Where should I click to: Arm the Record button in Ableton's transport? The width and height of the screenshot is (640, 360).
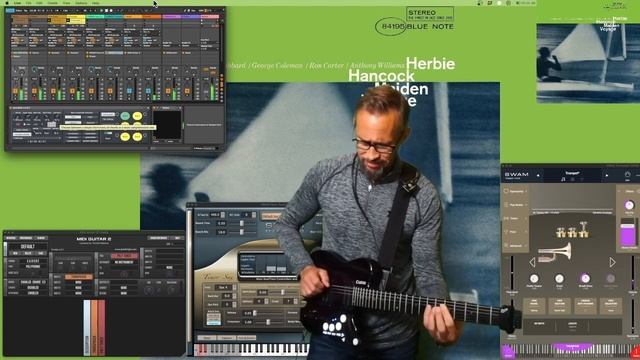tap(111, 11)
